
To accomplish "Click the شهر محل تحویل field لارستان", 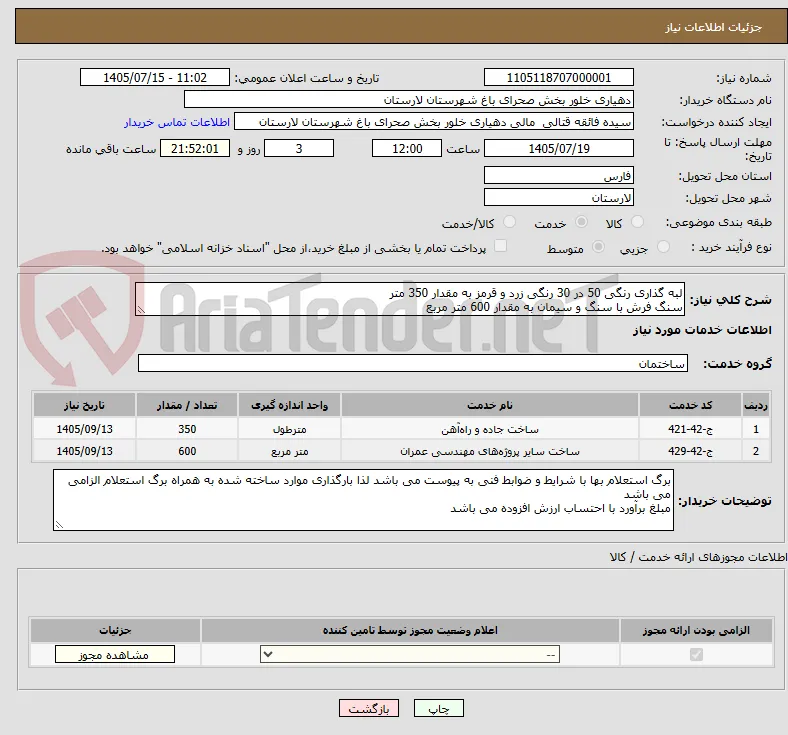I will [x=559, y=197].
